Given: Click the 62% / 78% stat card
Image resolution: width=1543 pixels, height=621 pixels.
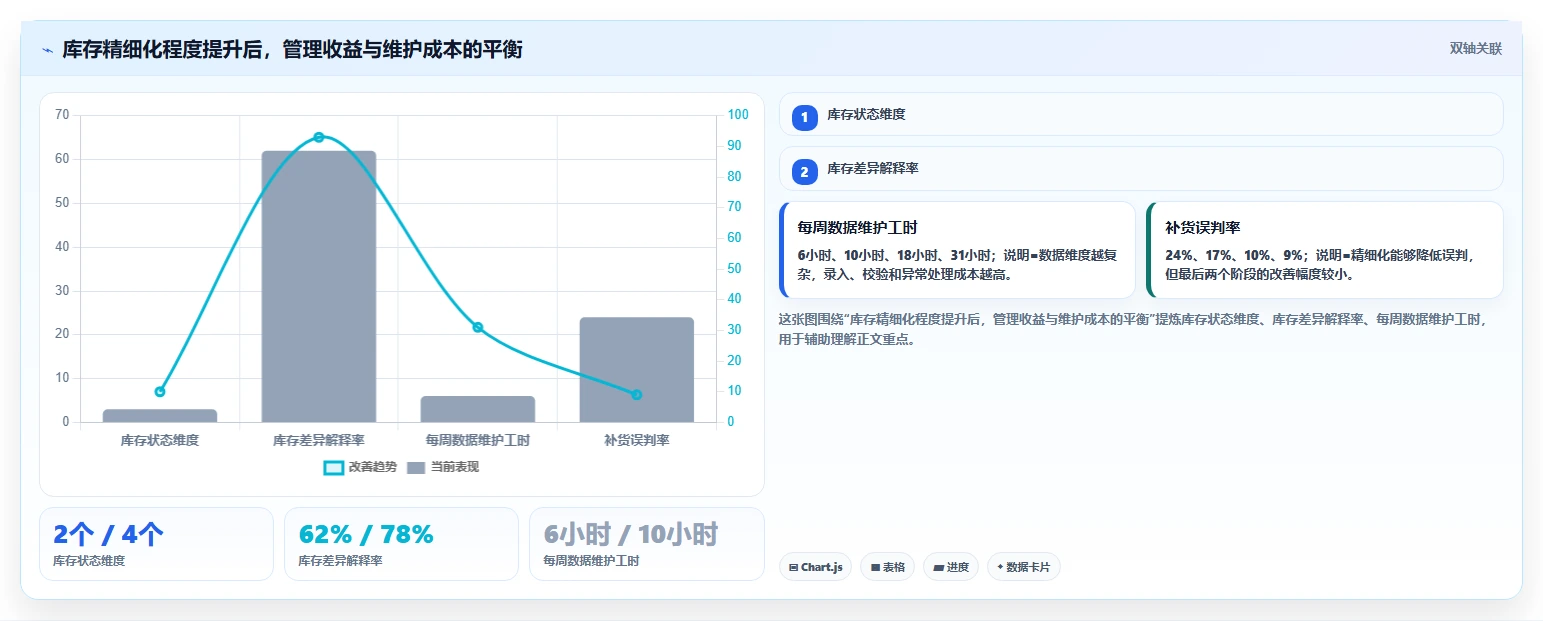Looking at the screenshot, I should [x=401, y=544].
